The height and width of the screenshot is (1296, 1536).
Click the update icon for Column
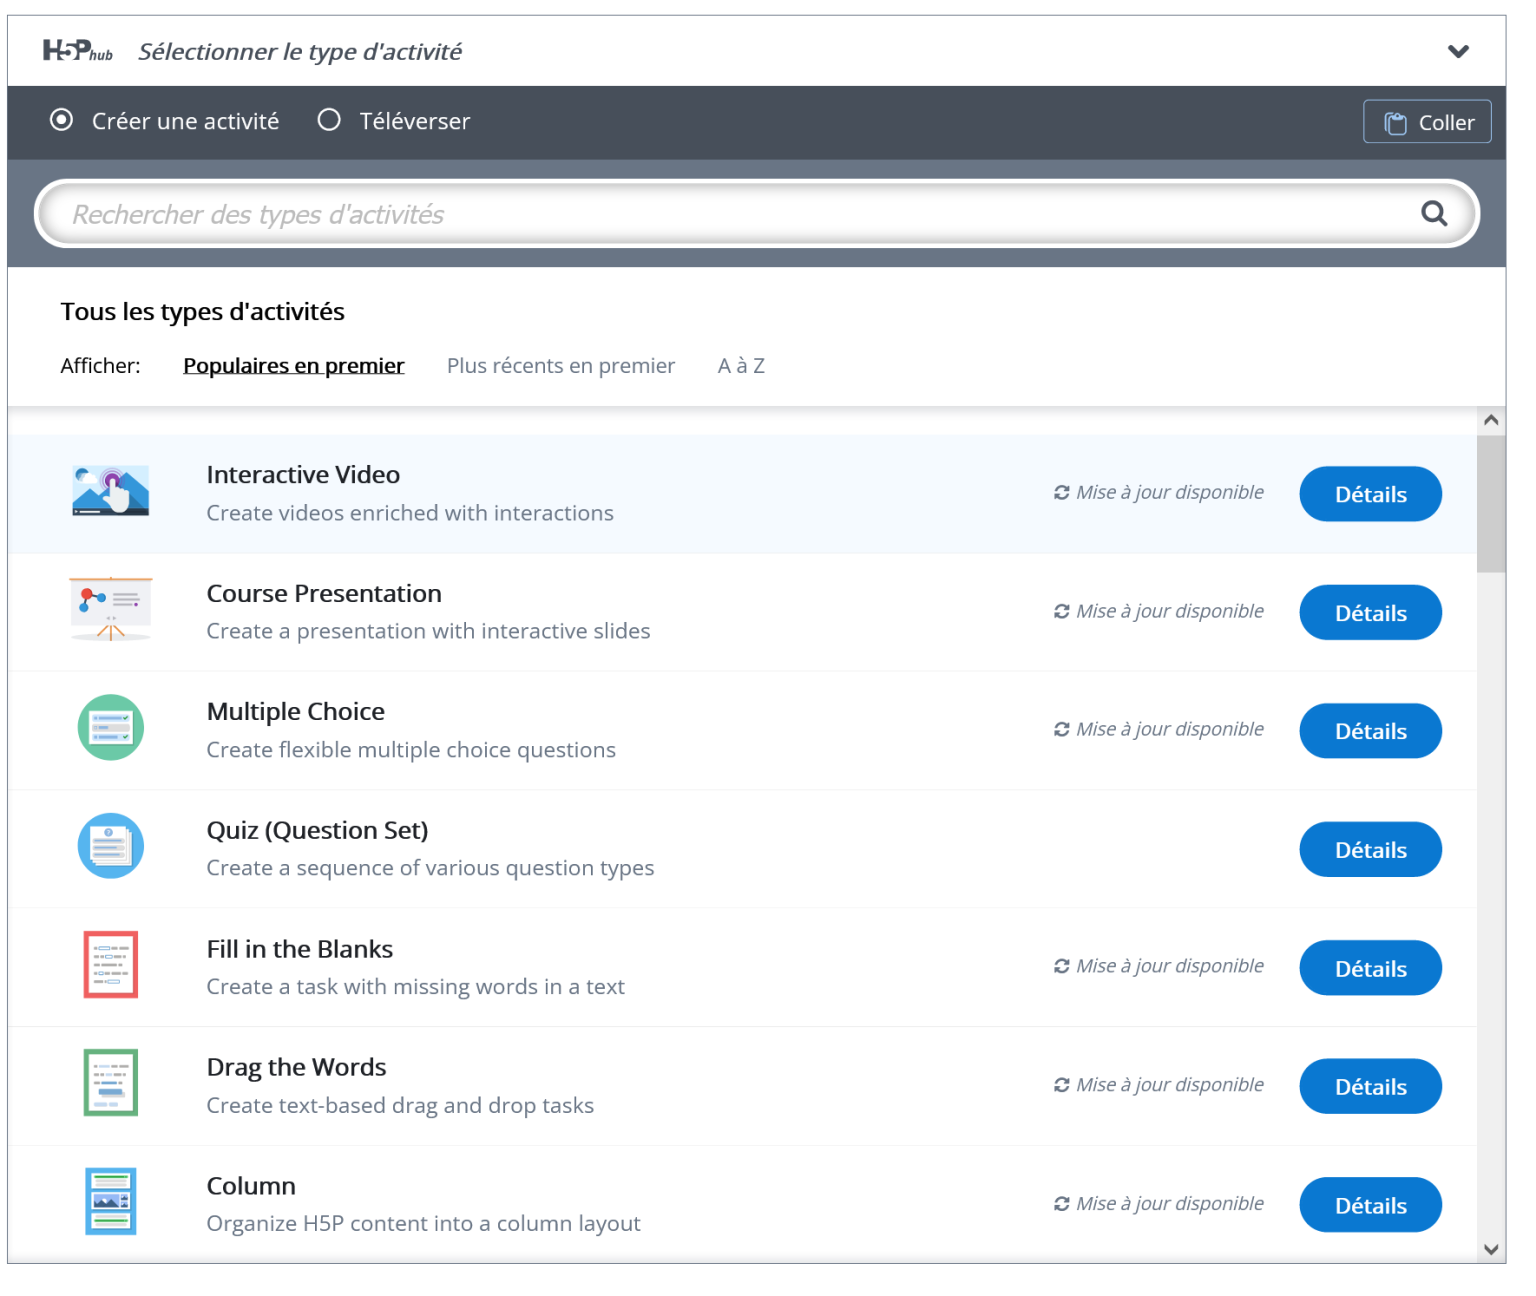1062,1203
